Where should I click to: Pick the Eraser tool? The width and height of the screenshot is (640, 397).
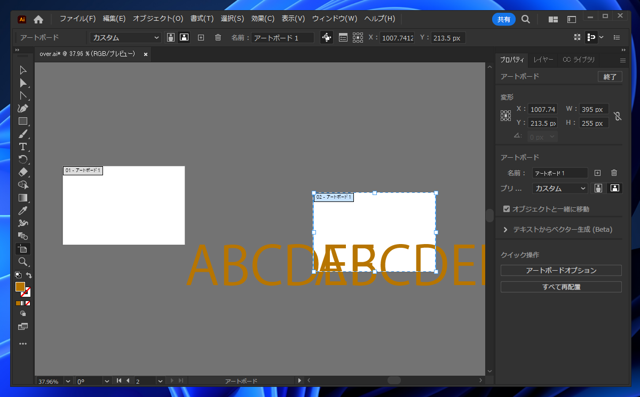tap(23, 172)
